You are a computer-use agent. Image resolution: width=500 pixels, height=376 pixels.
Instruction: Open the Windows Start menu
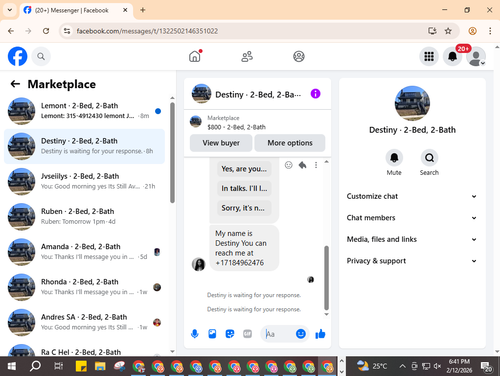point(11,366)
